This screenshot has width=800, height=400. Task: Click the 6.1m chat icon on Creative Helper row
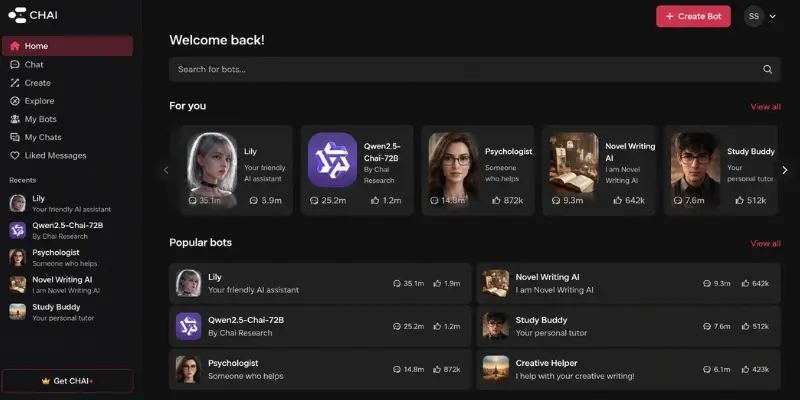[x=707, y=369]
